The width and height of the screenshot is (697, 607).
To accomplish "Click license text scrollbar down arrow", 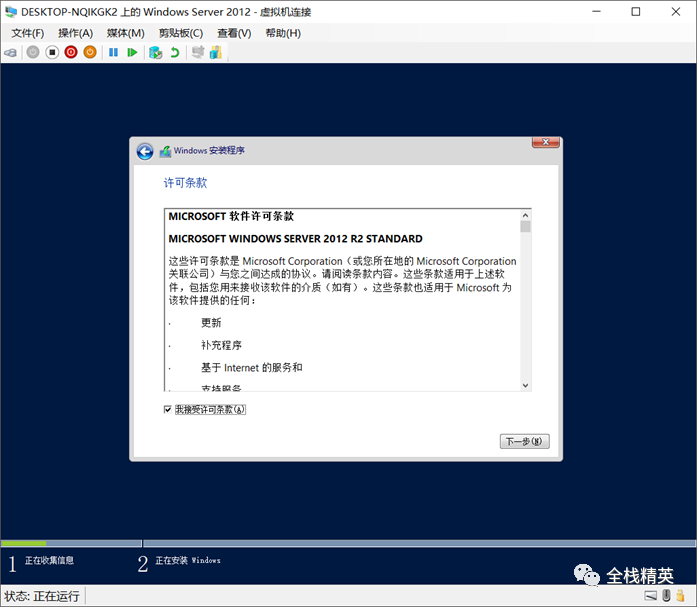I will (x=525, y=385).
